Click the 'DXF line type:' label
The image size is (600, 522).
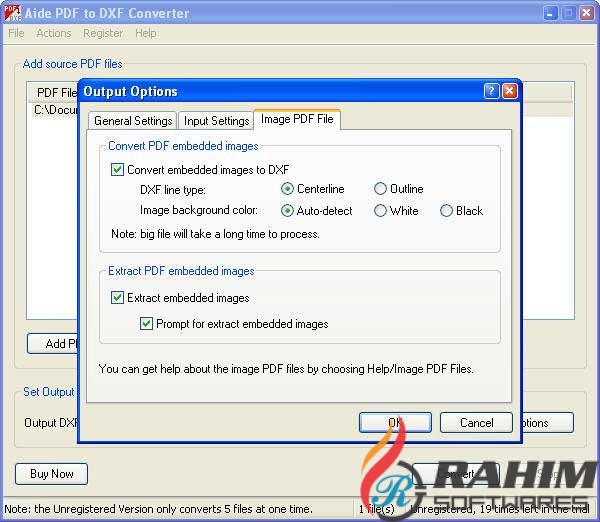pyautogui.click(x=173, y=190)
